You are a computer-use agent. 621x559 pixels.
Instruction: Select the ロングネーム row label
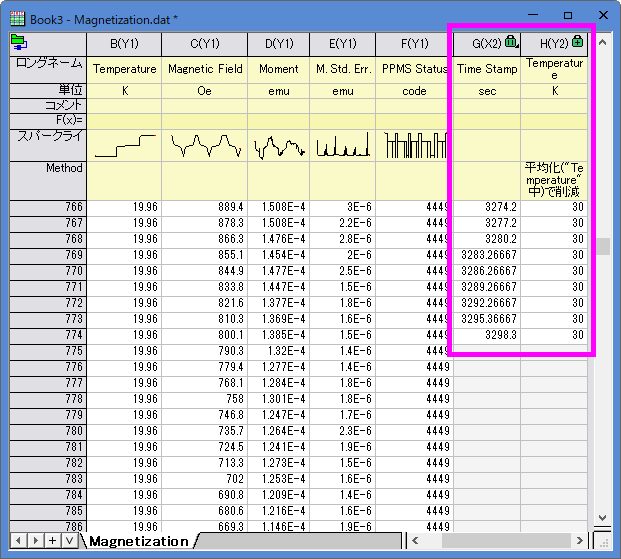coord(48,69)
